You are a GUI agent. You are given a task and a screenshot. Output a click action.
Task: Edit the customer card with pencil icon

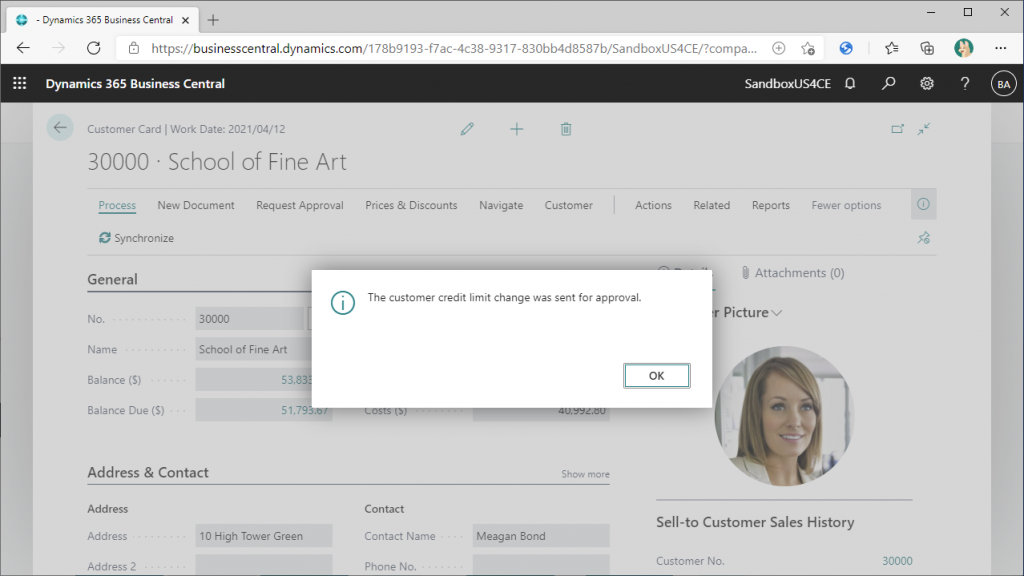(467, 129)
